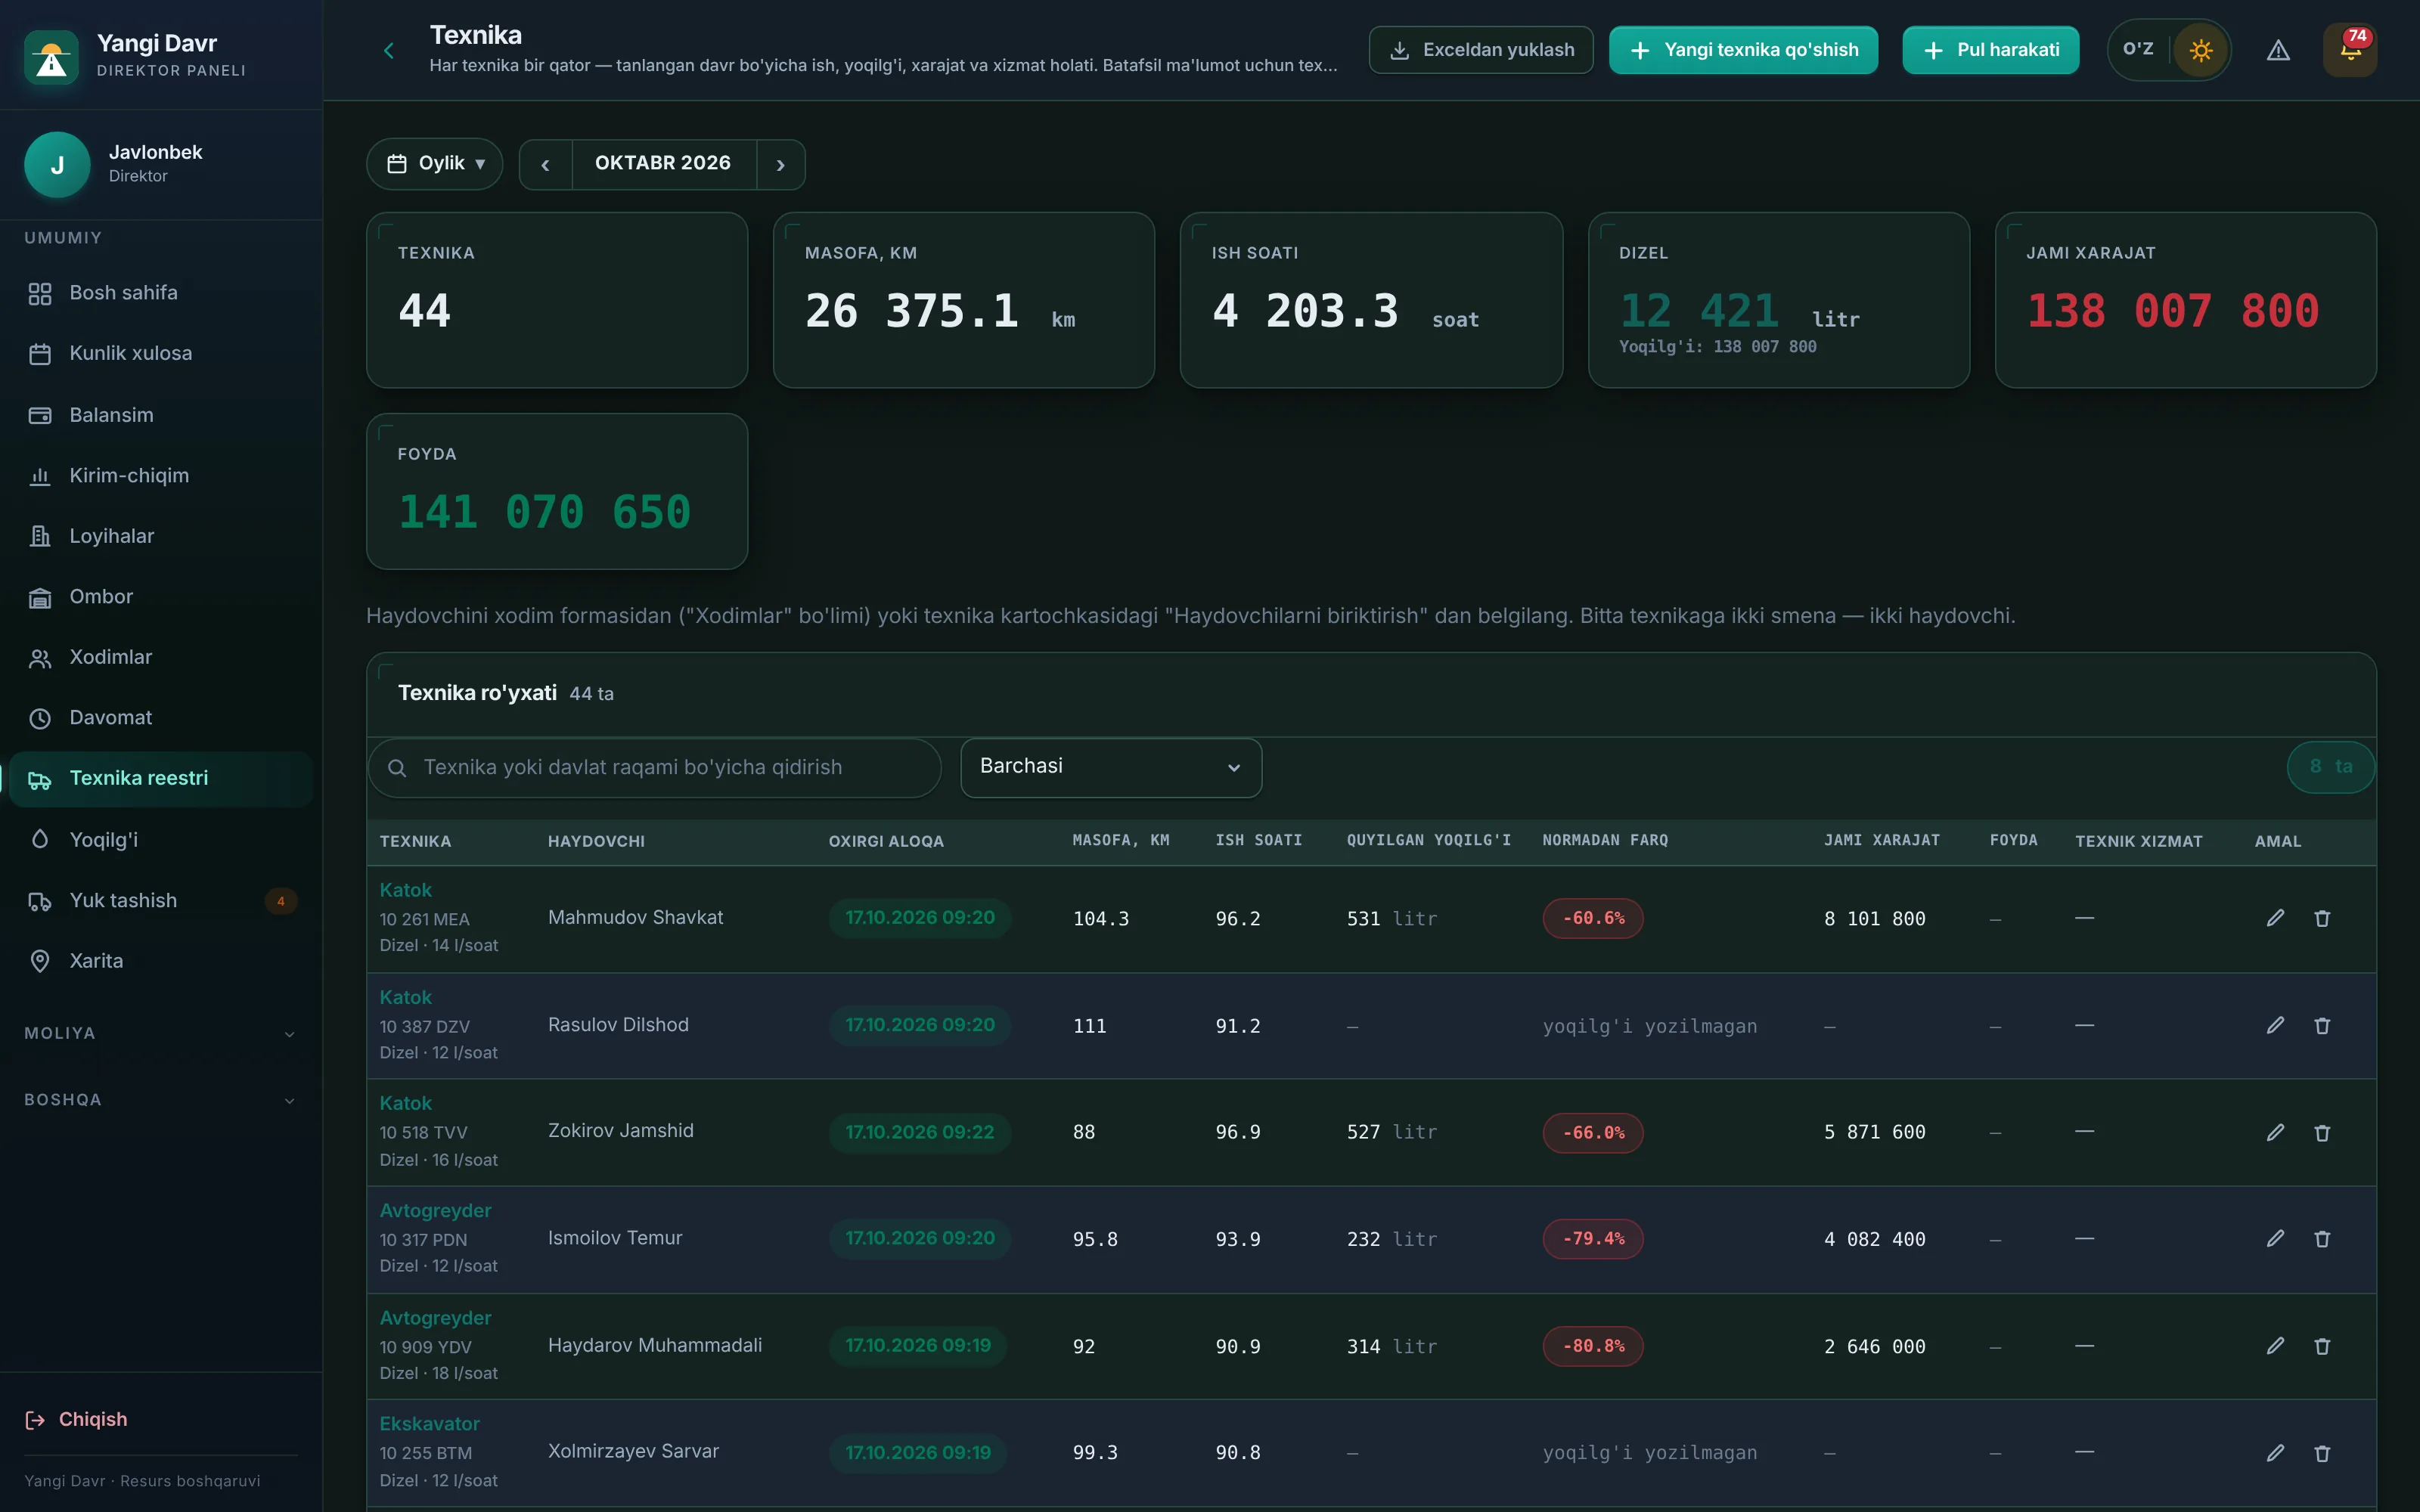
Task: Open Kirim-chiqim section
Action: tap(161, 476)
